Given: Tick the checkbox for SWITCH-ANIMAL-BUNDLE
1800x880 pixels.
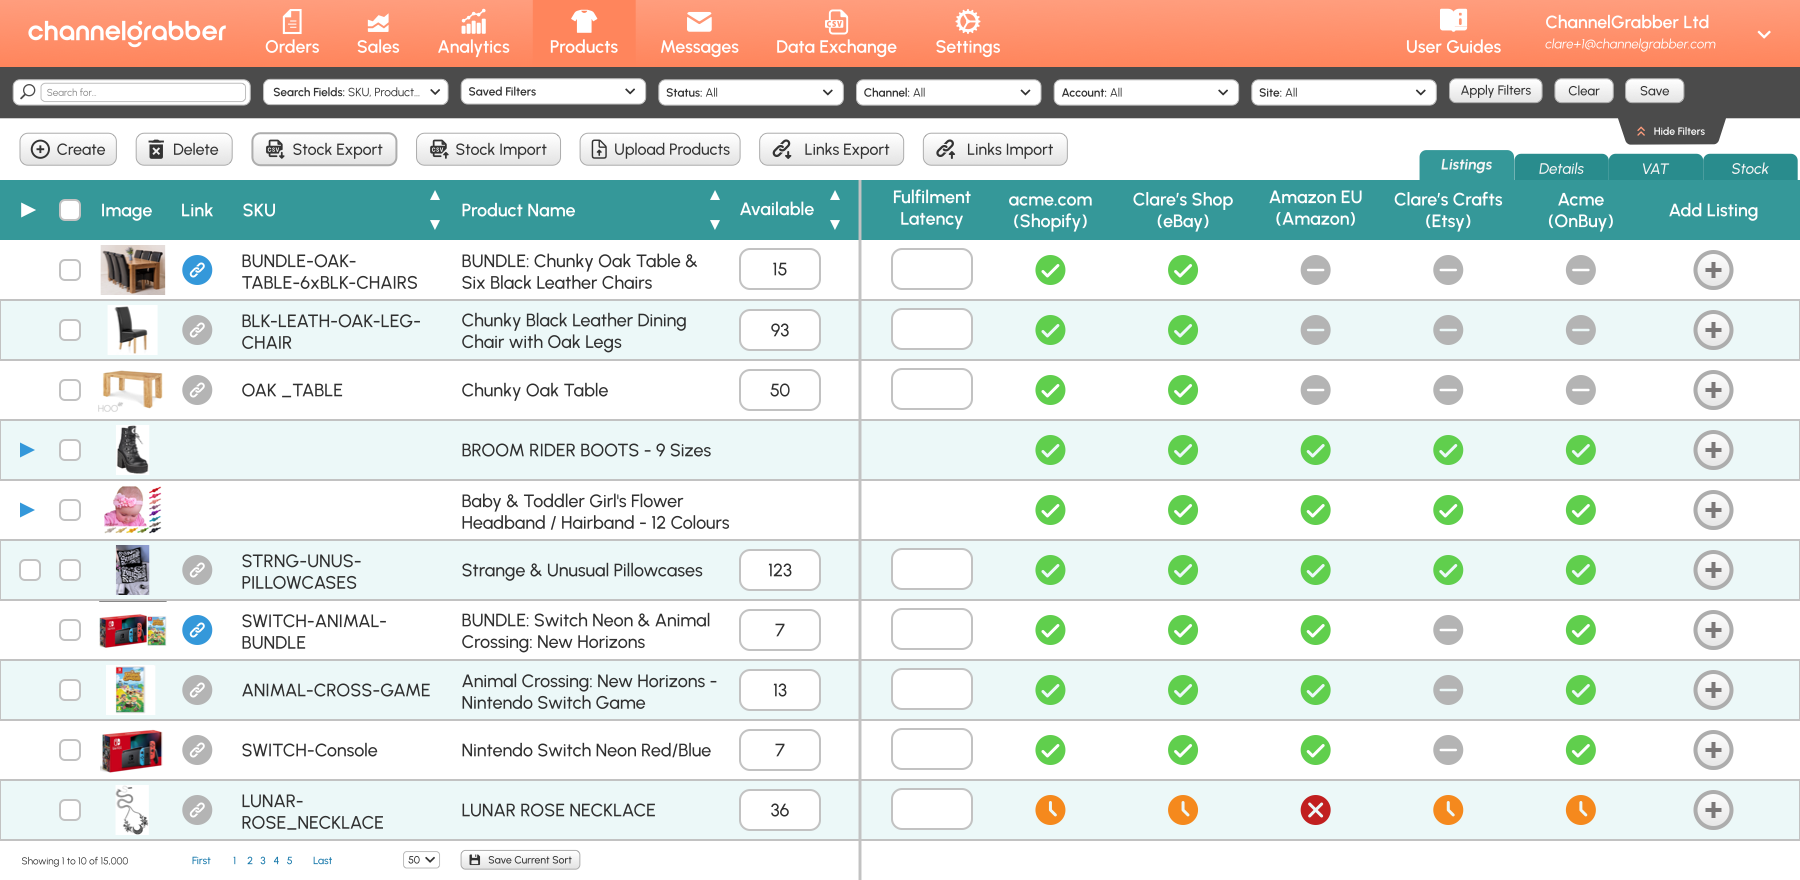Looking at the screenshot, I should [x=70, y=630].
